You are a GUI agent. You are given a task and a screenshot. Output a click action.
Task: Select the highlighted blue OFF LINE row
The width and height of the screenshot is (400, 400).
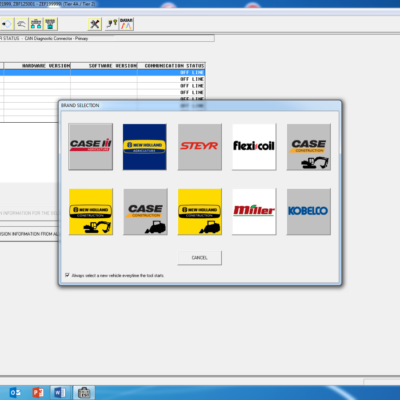[102, 72]
